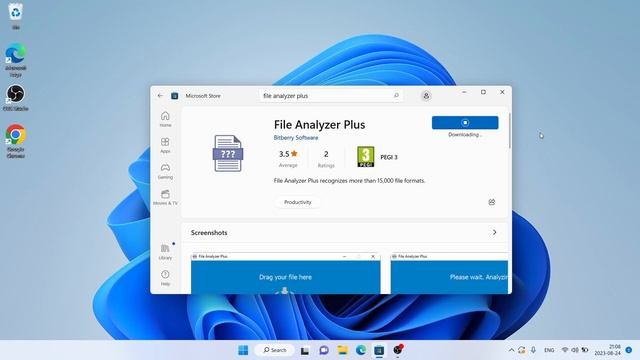Click the microphone icon in system tray

click(533, 350)
